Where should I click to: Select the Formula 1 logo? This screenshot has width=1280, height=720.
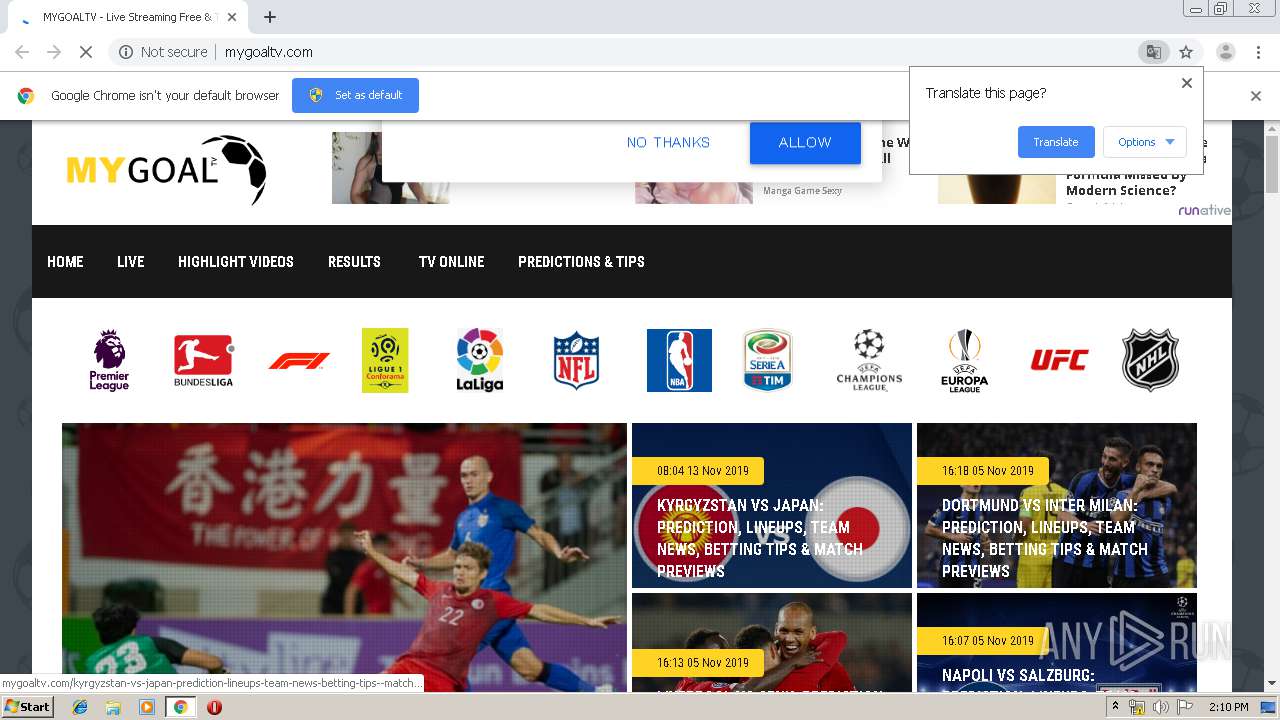pyautogui.click(x=298, y=361)
